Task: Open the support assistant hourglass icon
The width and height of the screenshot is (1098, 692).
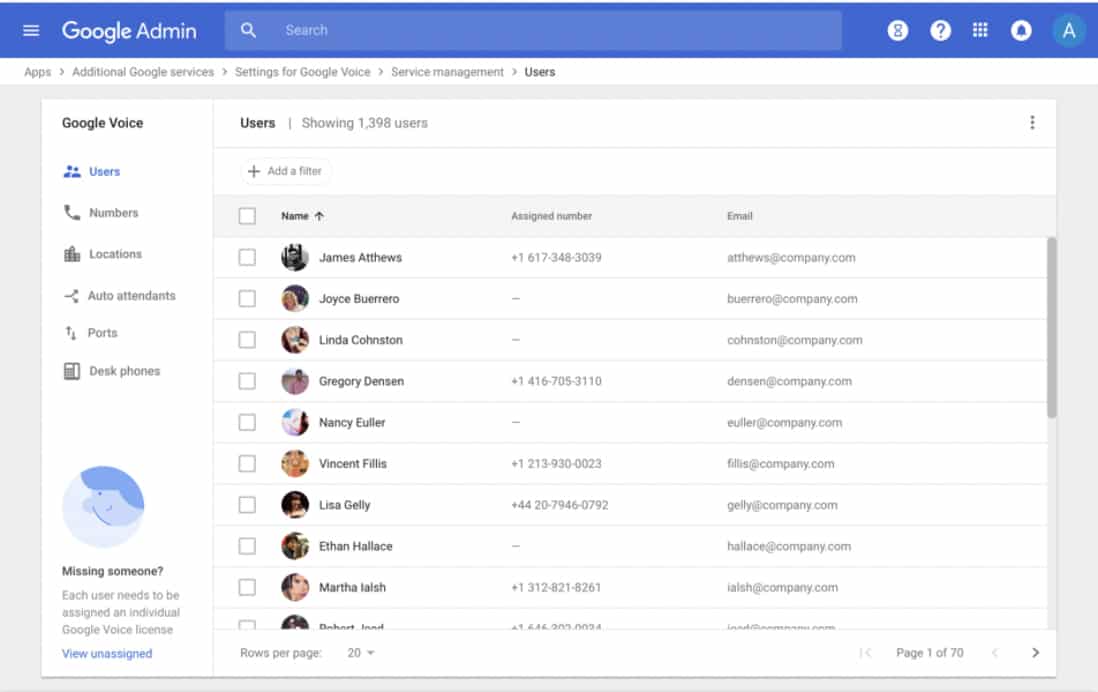Action: 898,30
